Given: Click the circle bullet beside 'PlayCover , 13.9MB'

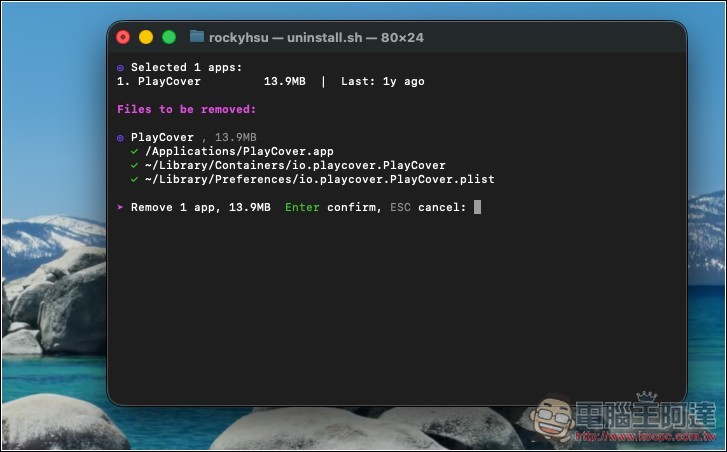Looking at the screenshot, I should pyautogui.click(x=121, y=138).
